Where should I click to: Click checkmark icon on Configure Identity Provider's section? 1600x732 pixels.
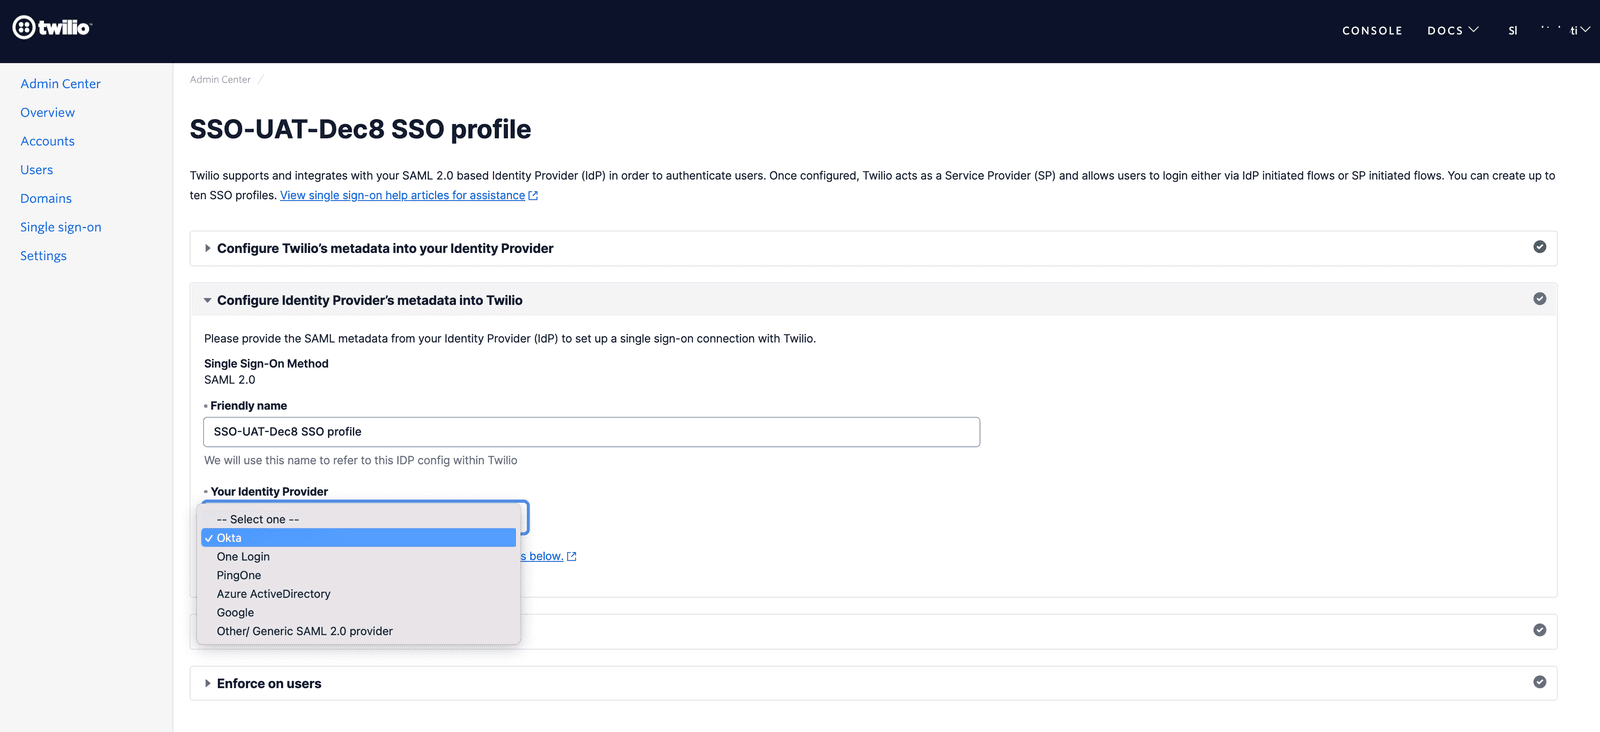click(1539, 299)
